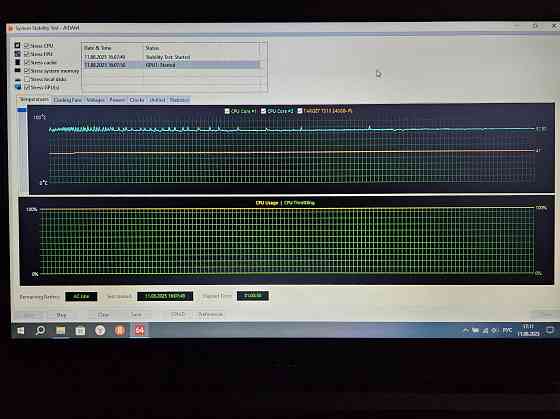Toggle the Stress GPU(s) checkbox
560x419 pixels.
click(27, 87)
